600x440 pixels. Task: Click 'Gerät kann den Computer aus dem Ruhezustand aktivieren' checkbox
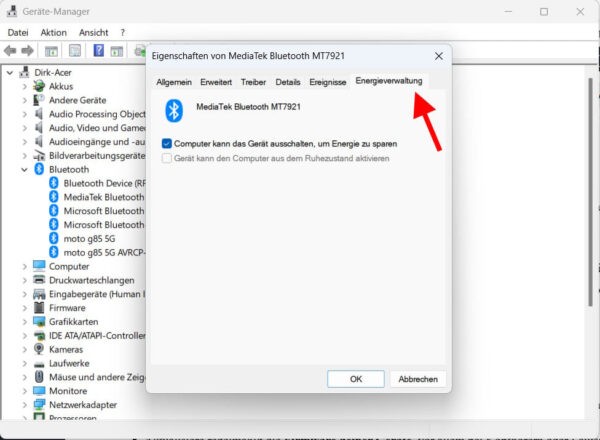click(166, 158)
